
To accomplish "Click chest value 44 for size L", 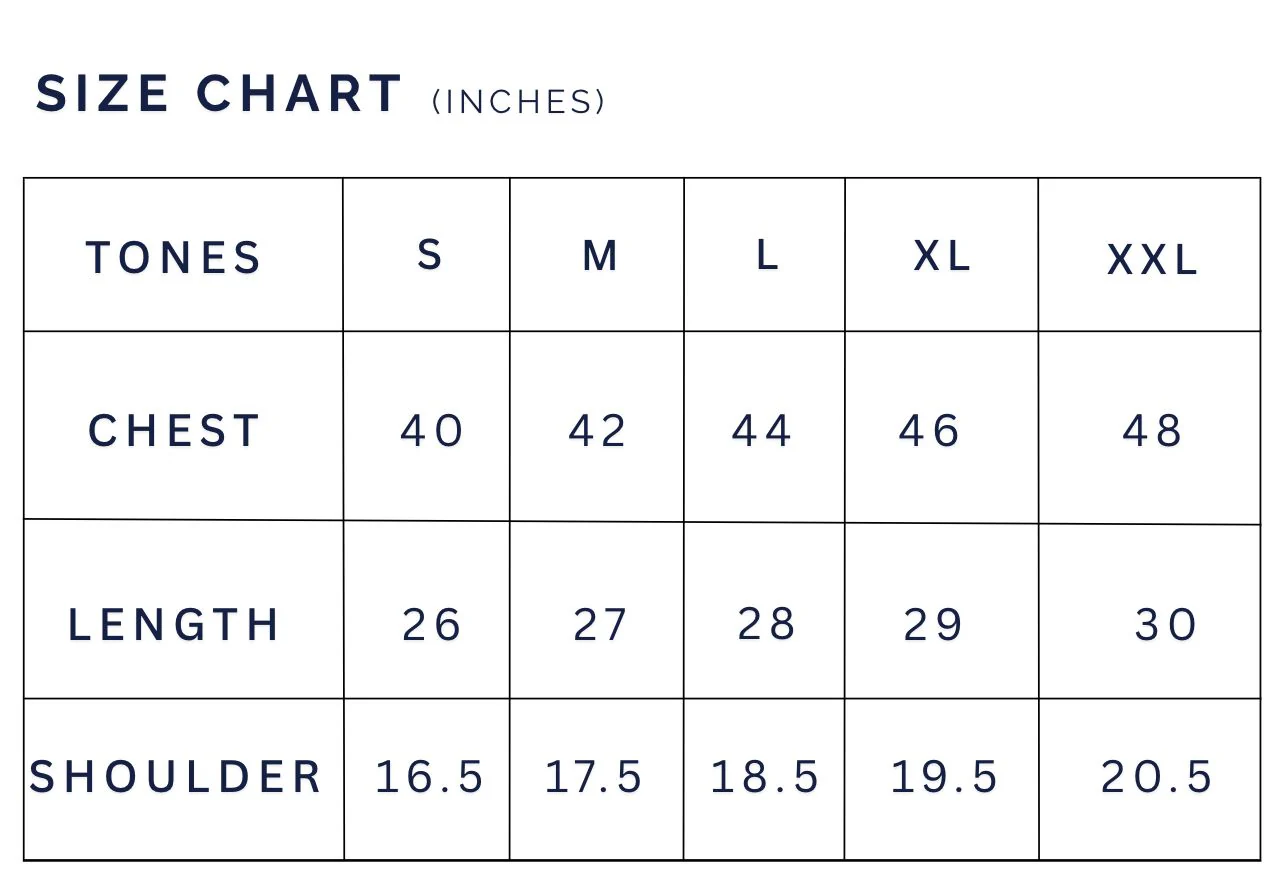I will [x=762, y=432].
